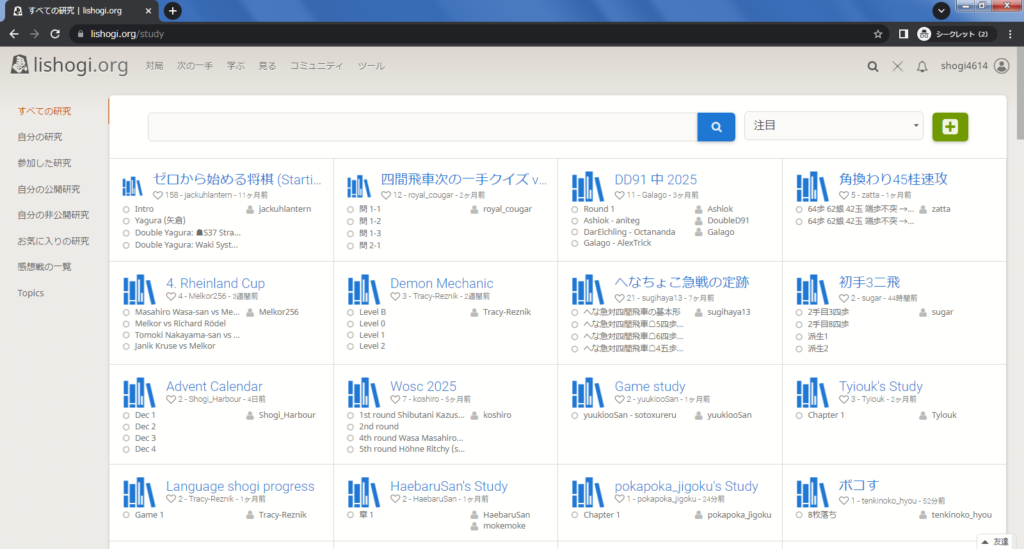Click the books icon of 4. Rheinland Cup
The image size is (1024, 549).
[139, 290]
